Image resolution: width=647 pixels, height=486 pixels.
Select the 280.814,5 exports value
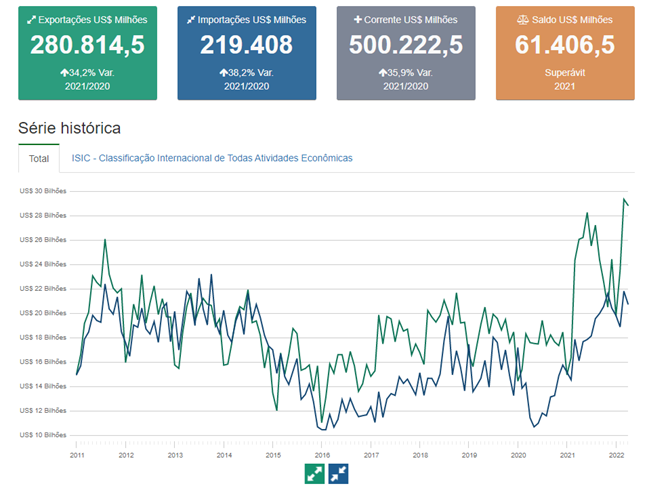[x=87, y=45]
